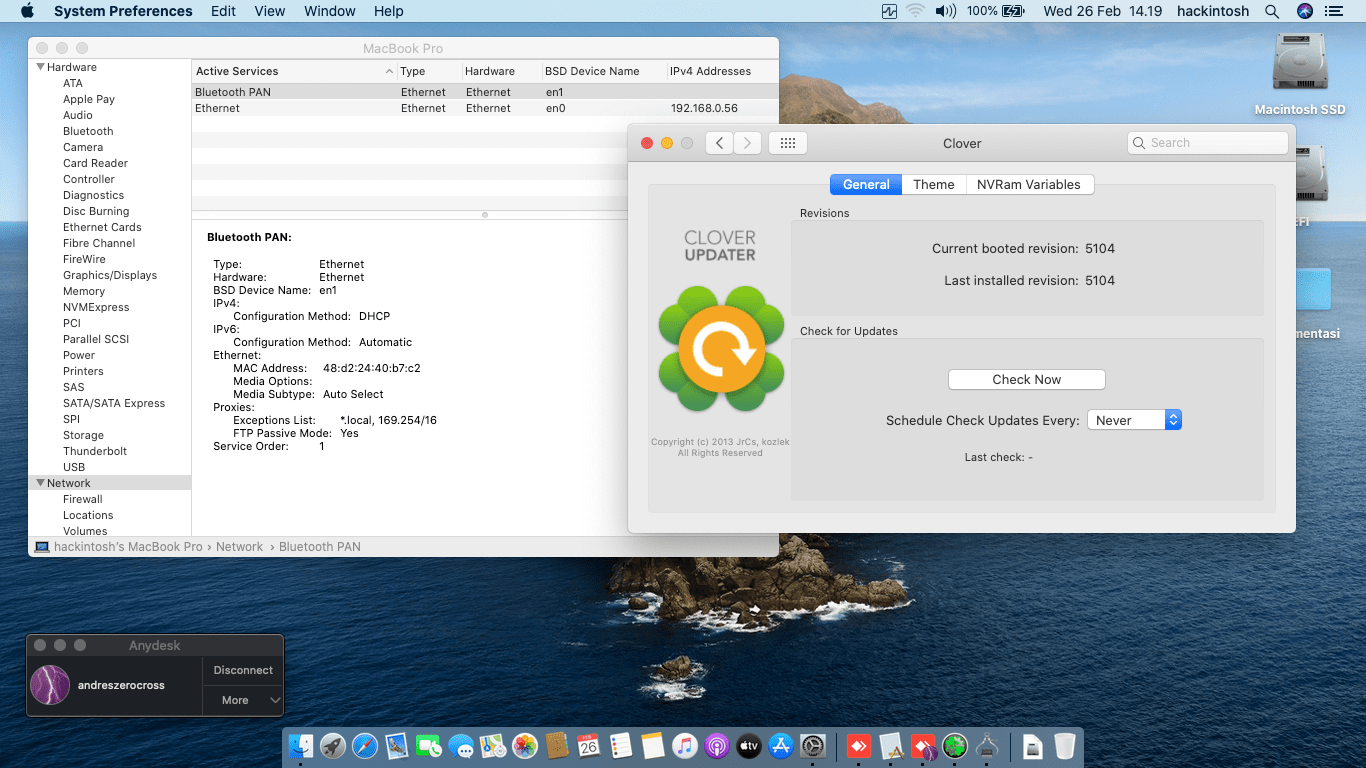Open Reminders from the Dock

click(x=621, y=746)
